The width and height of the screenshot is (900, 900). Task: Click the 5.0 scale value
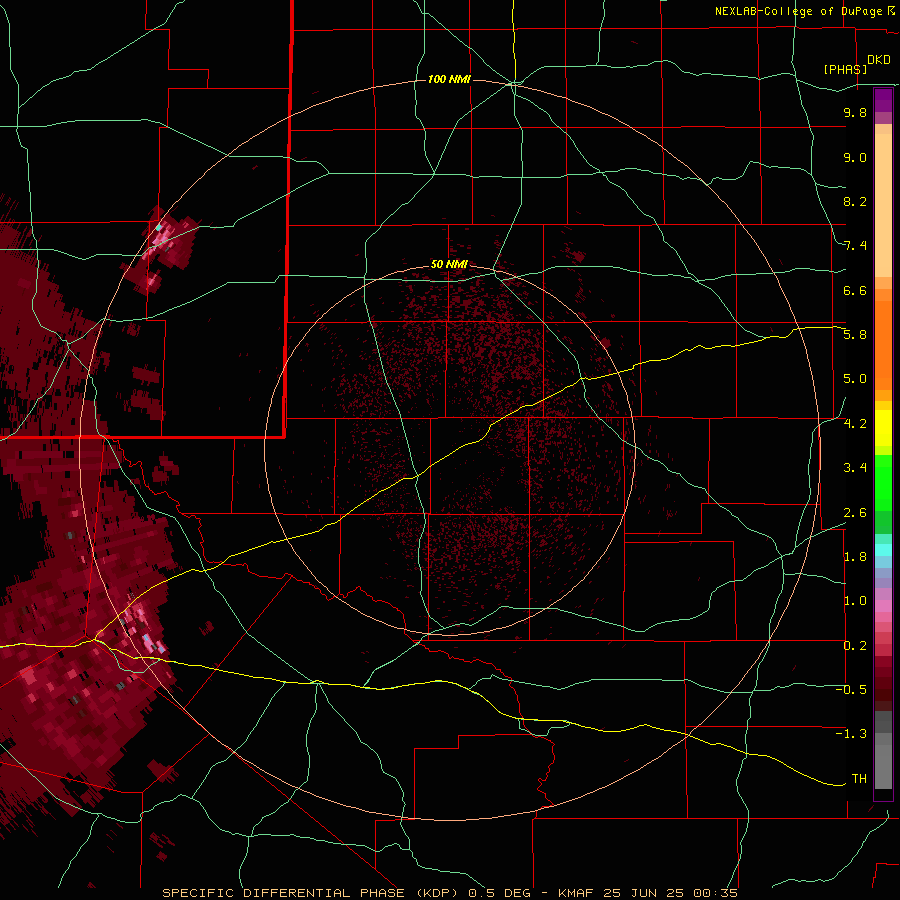click(855, 379)
